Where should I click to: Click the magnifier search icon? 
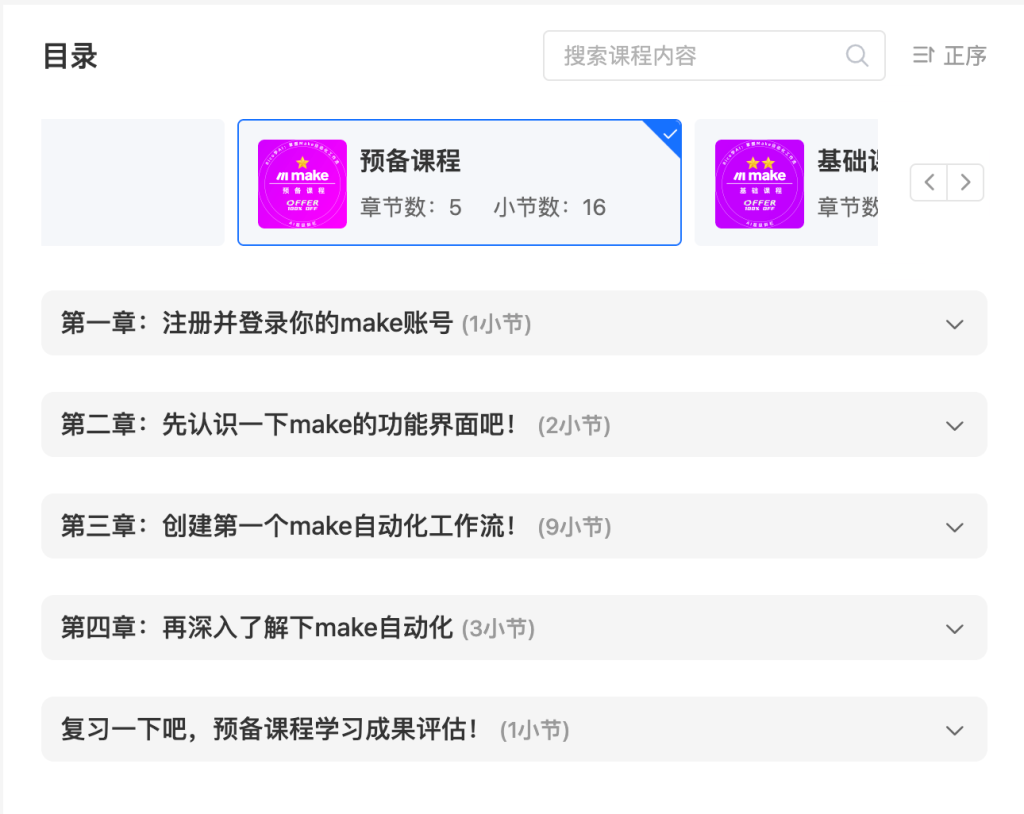tap(857, 56)
